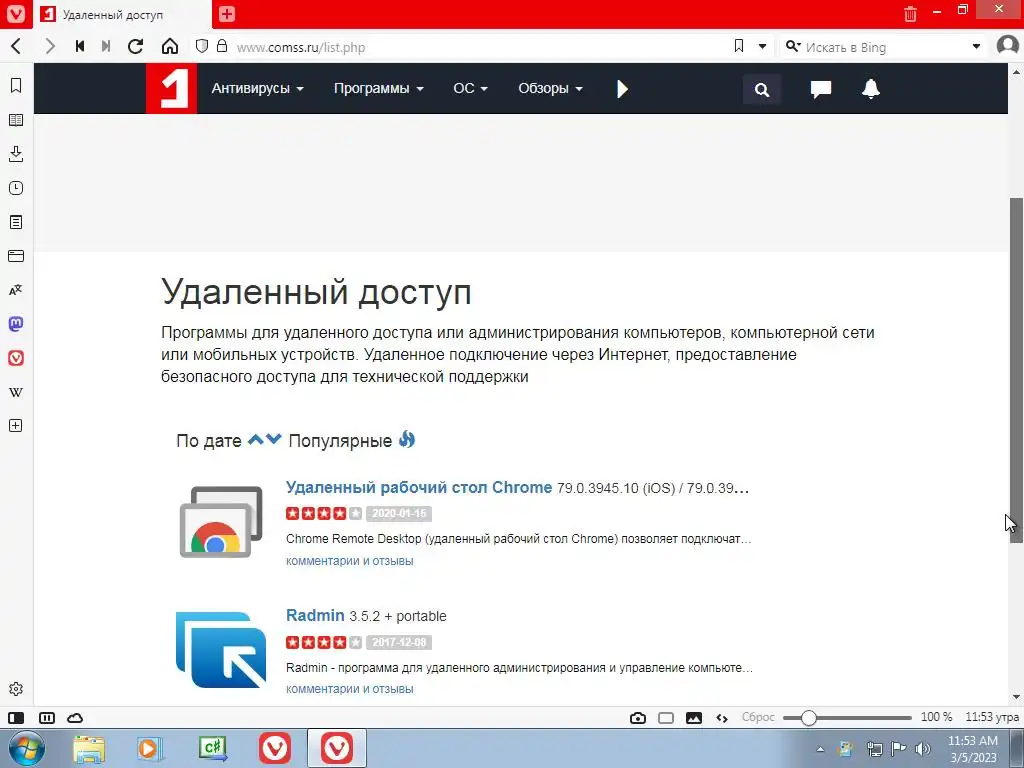
Task: Open the Wikipedia web panel
Action: tap(16, 392)
